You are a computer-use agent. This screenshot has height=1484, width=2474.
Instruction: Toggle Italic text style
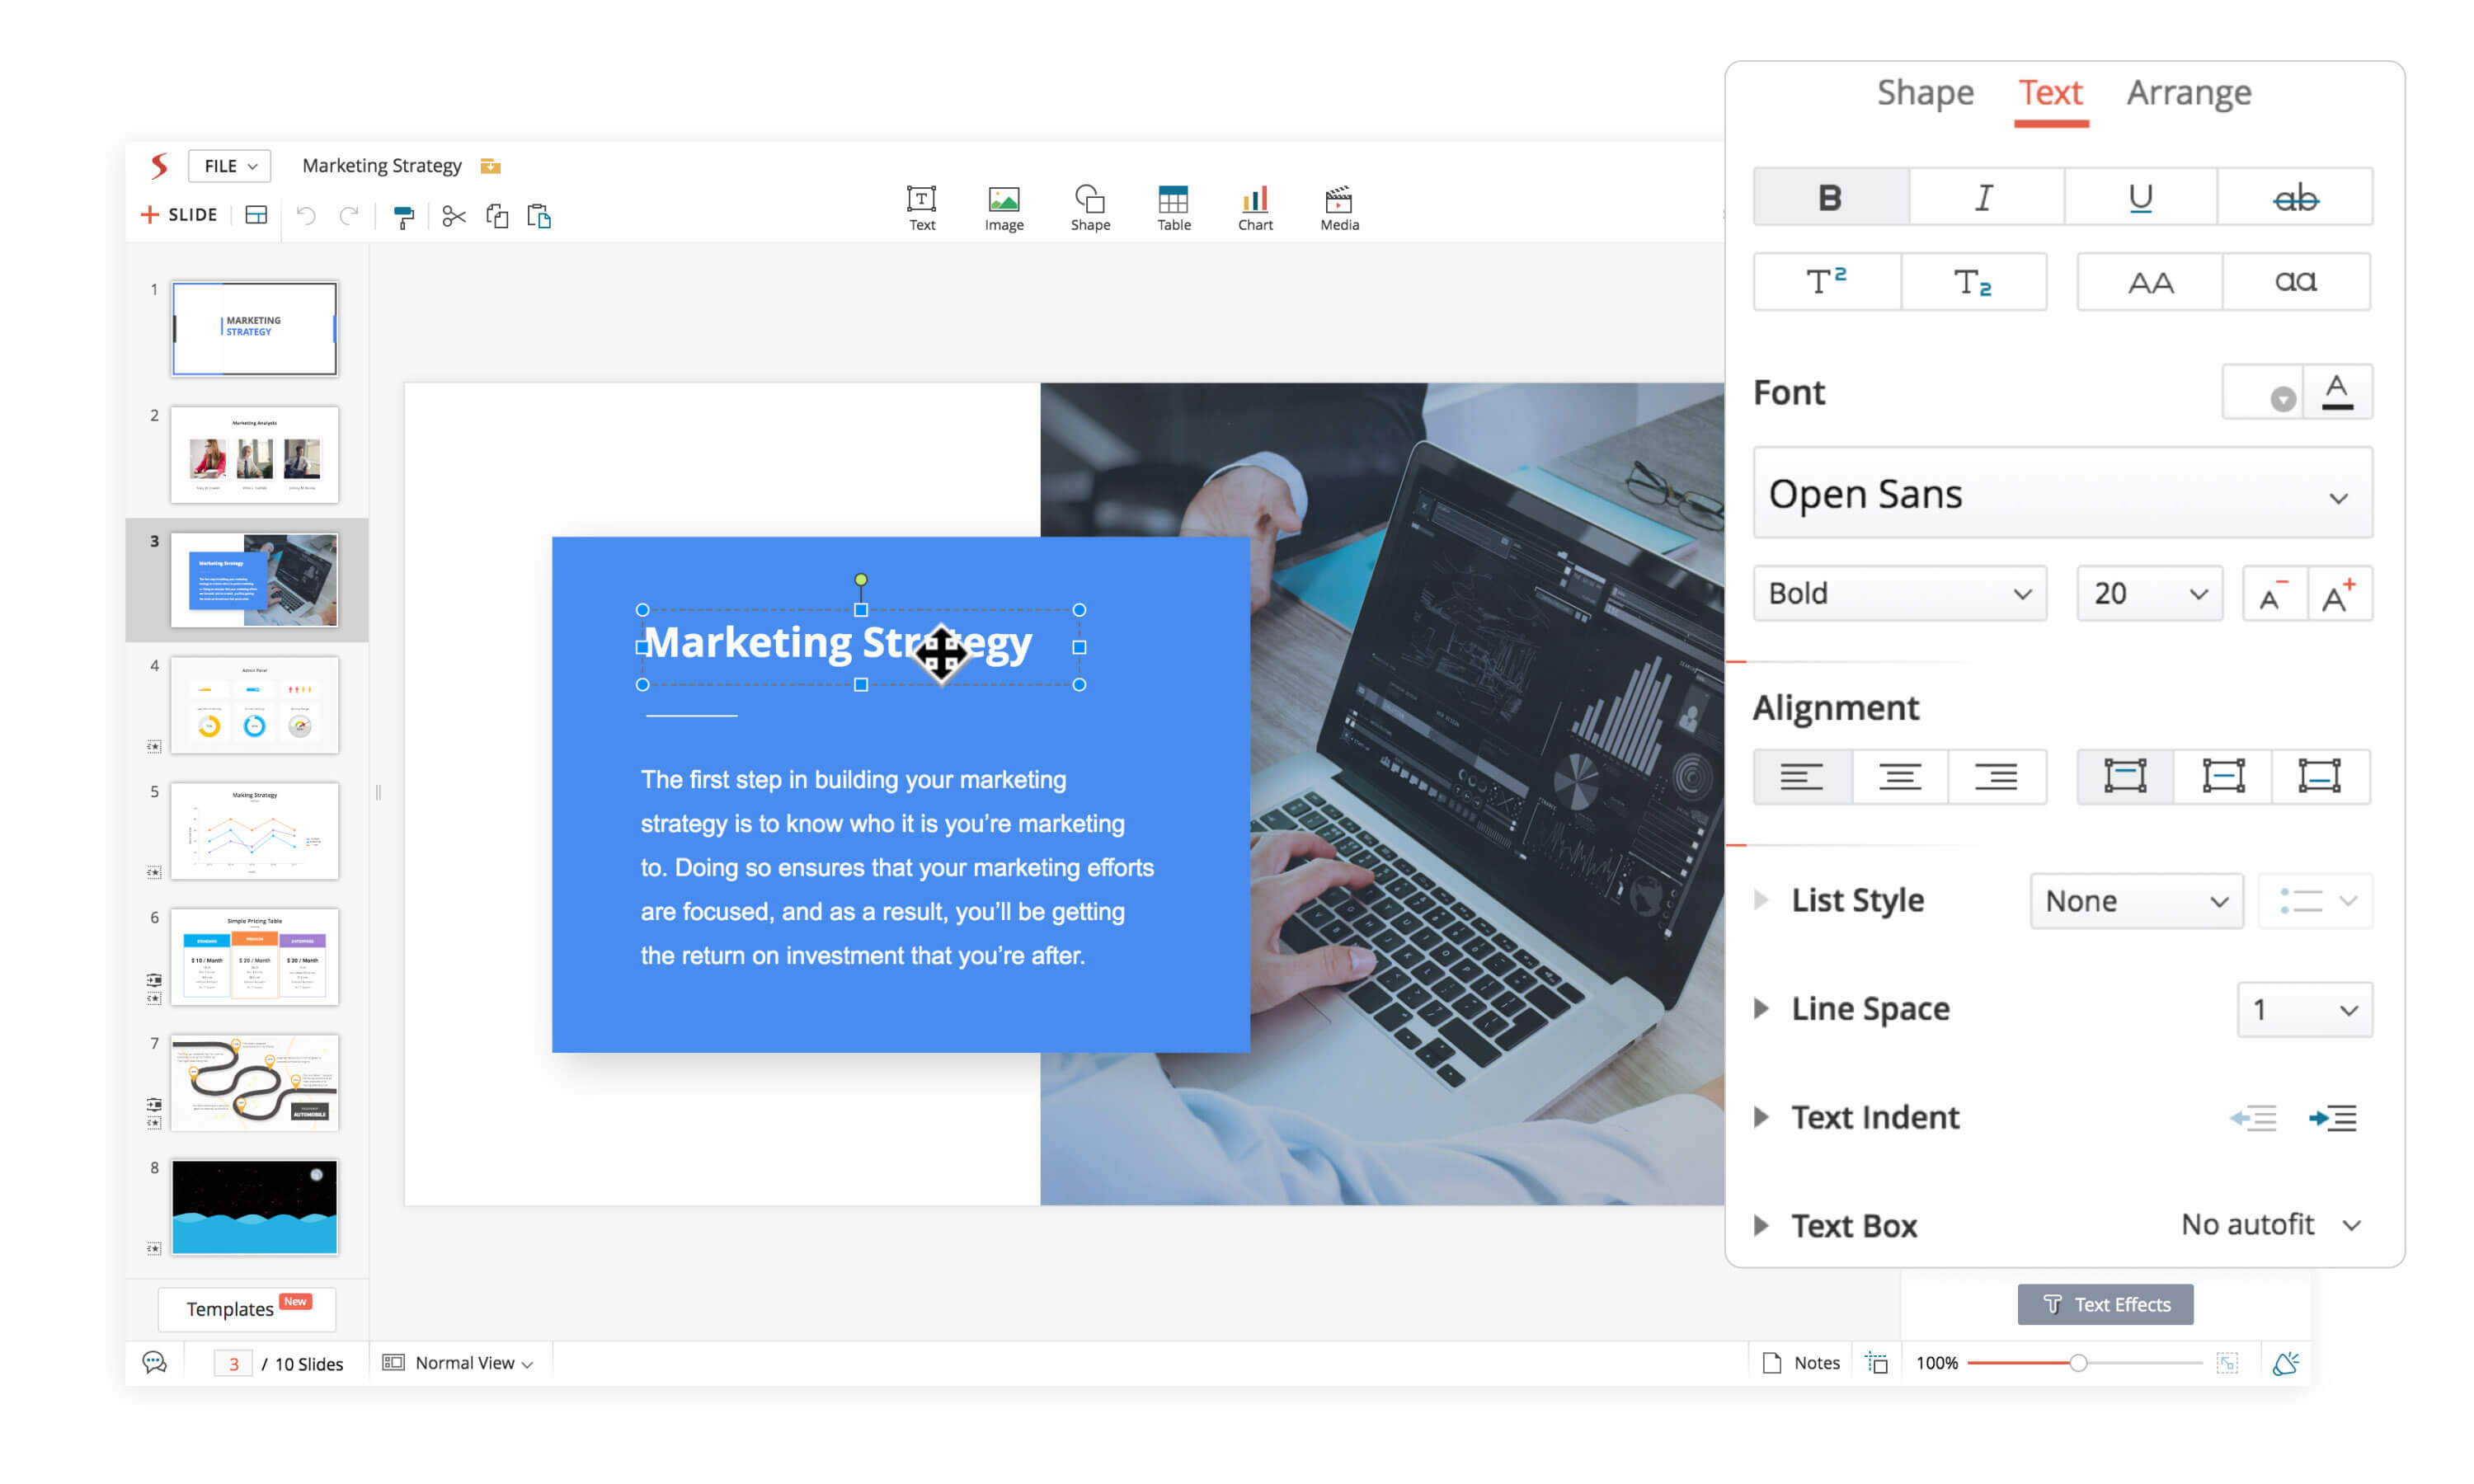1984,197
